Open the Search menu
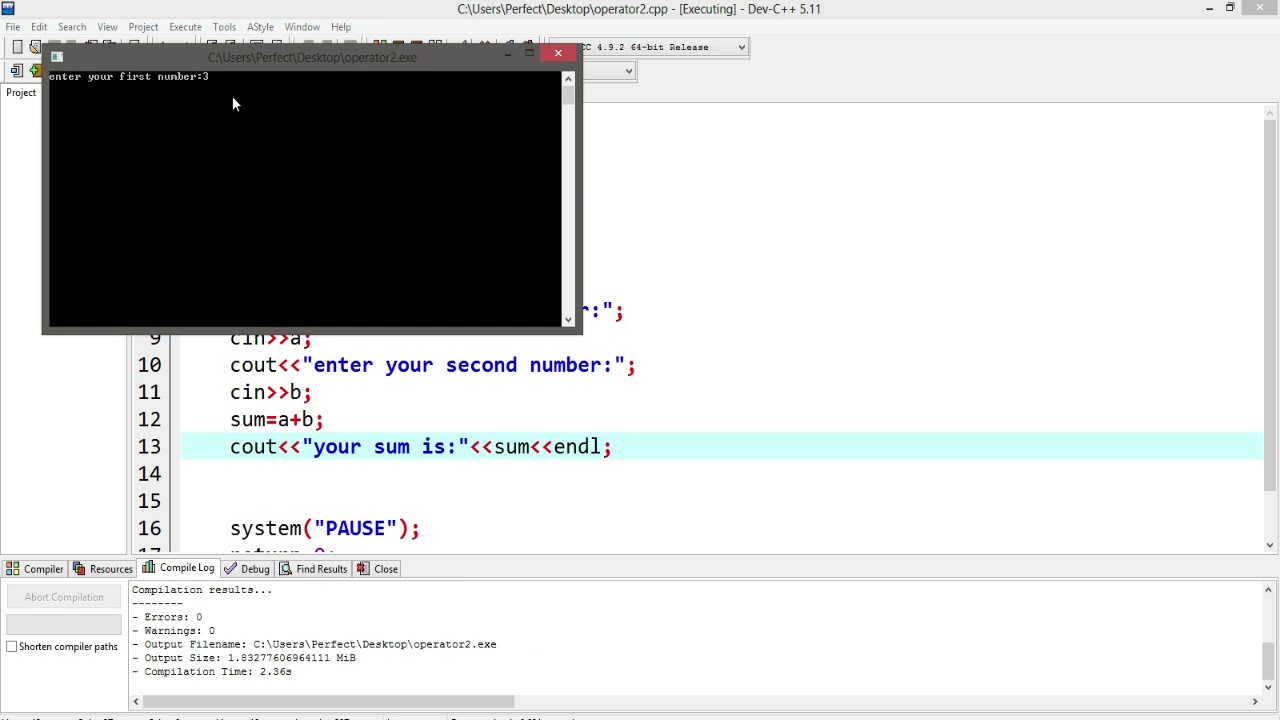Screen dimensions: 1280x720 point(72,27)
